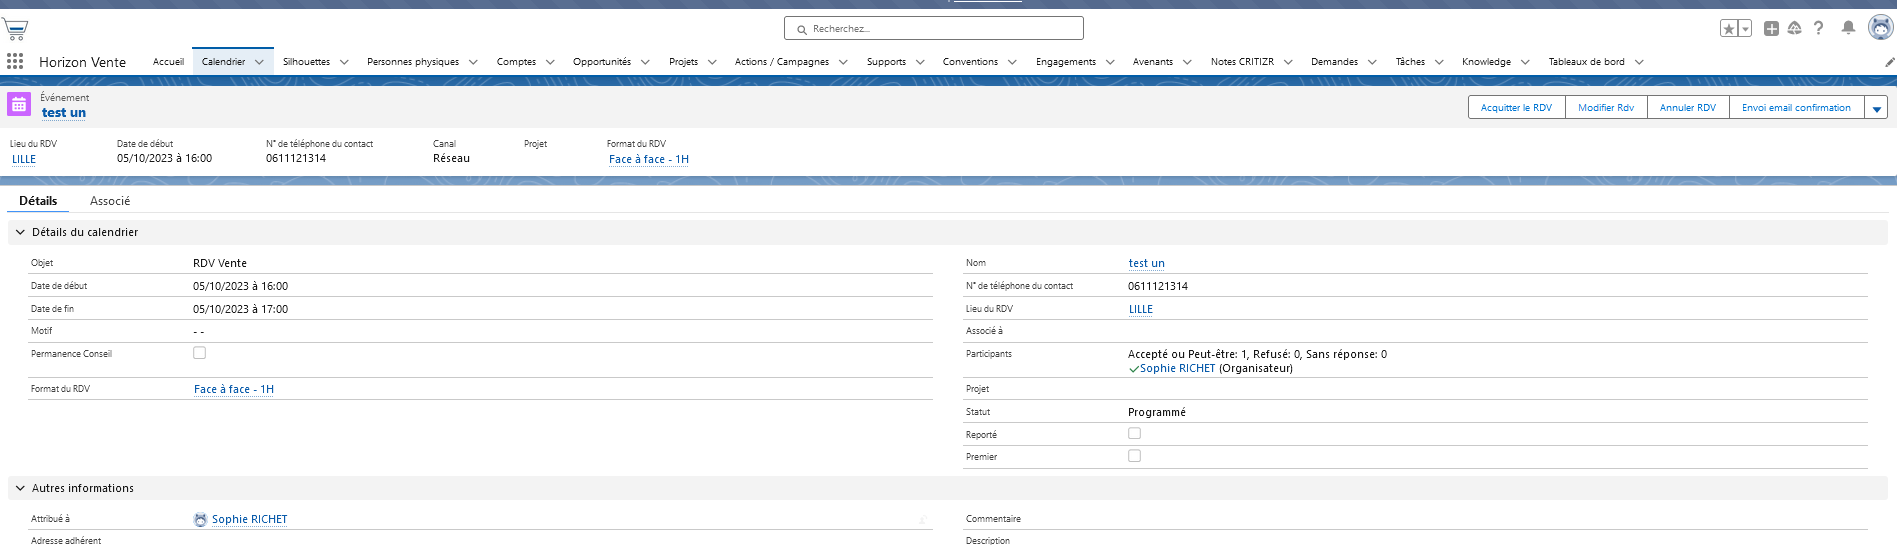Toggle the Permanence Conseil checkbox

(200, 353)
